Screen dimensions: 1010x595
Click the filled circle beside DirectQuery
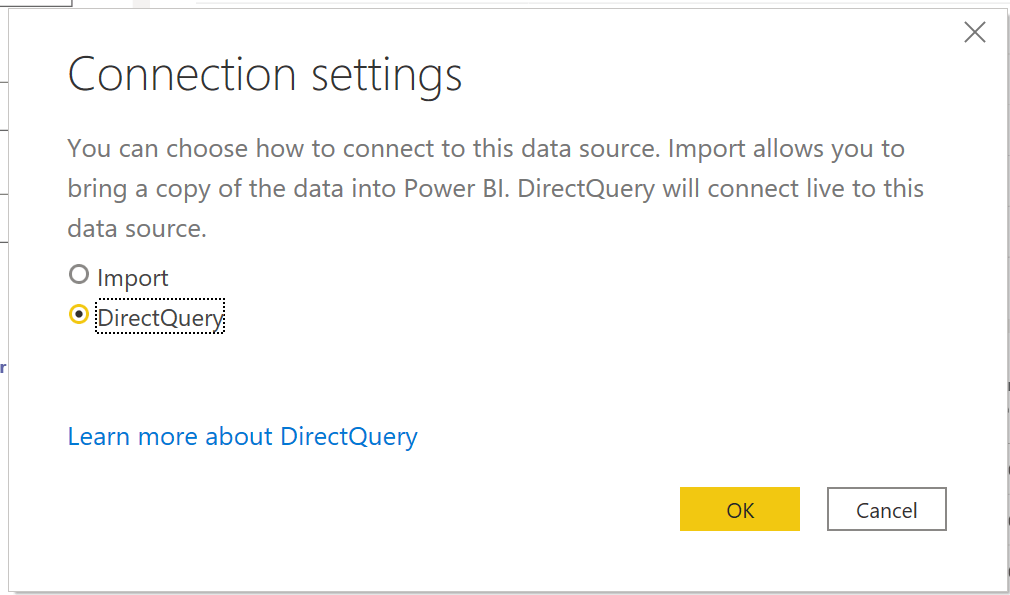click(78, 315)
